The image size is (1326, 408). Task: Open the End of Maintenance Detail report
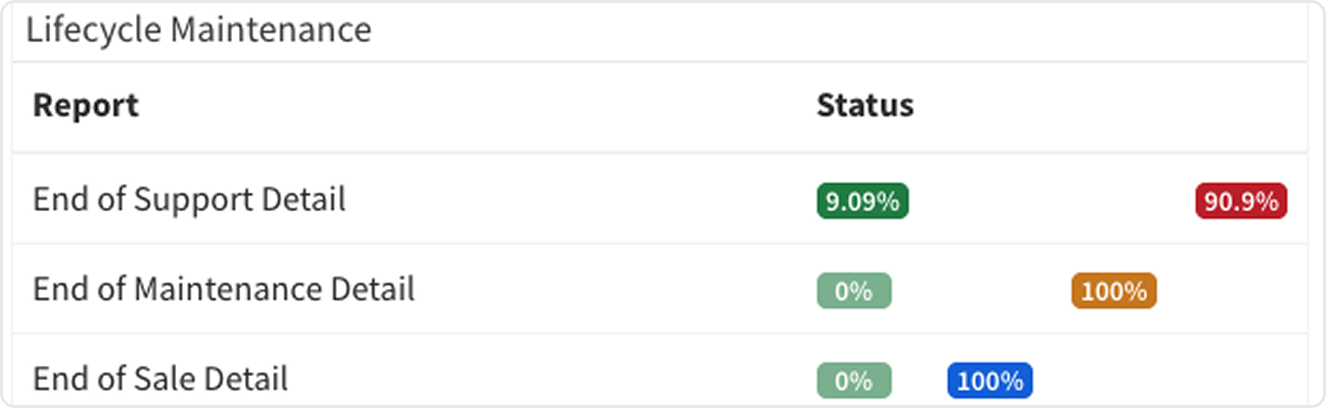click(223, 290)
